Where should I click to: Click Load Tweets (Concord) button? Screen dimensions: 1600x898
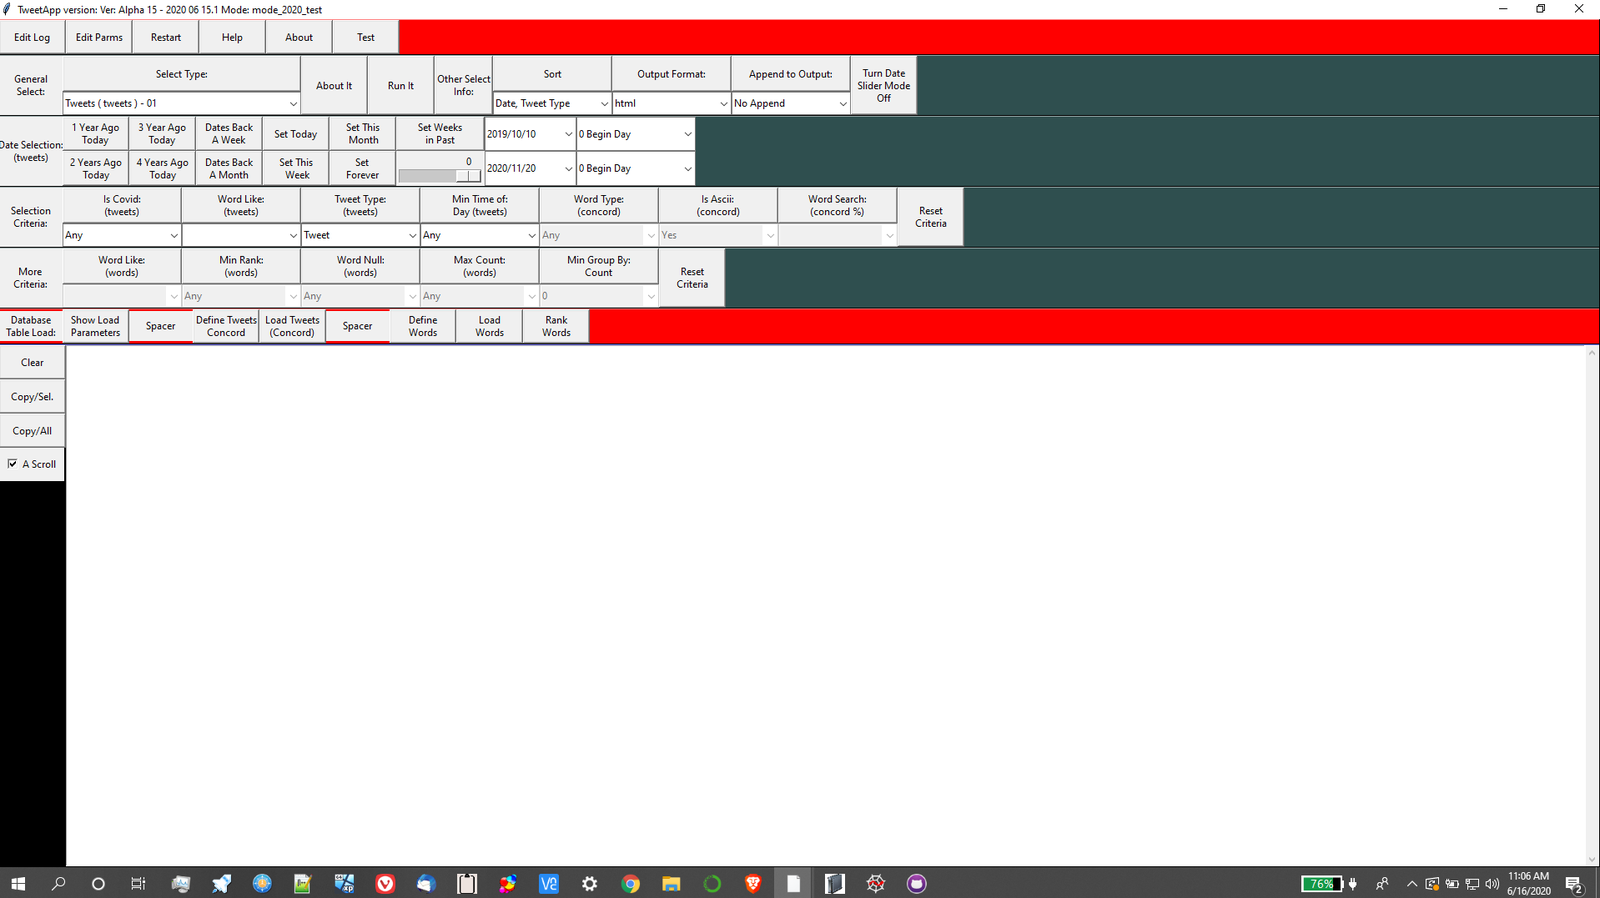coord(292,327)
